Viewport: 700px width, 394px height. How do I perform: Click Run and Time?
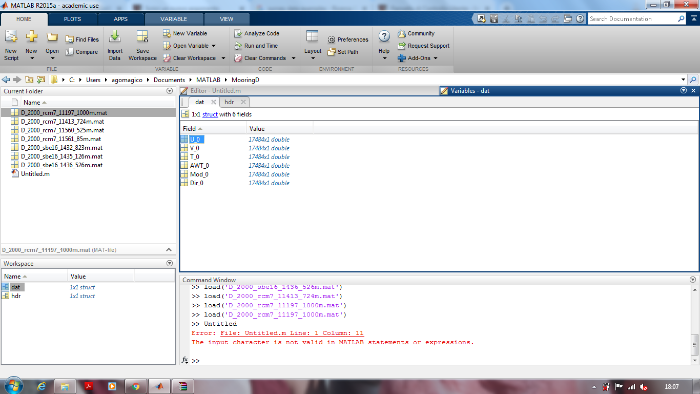tap(256, 46)
